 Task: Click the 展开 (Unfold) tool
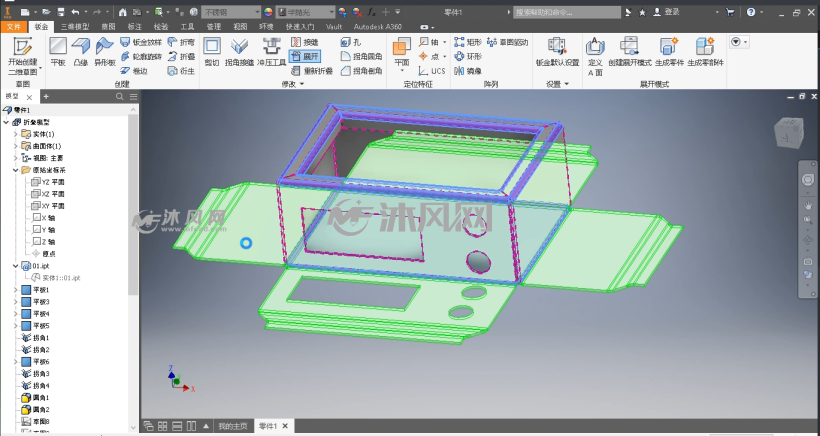(305, 56)
